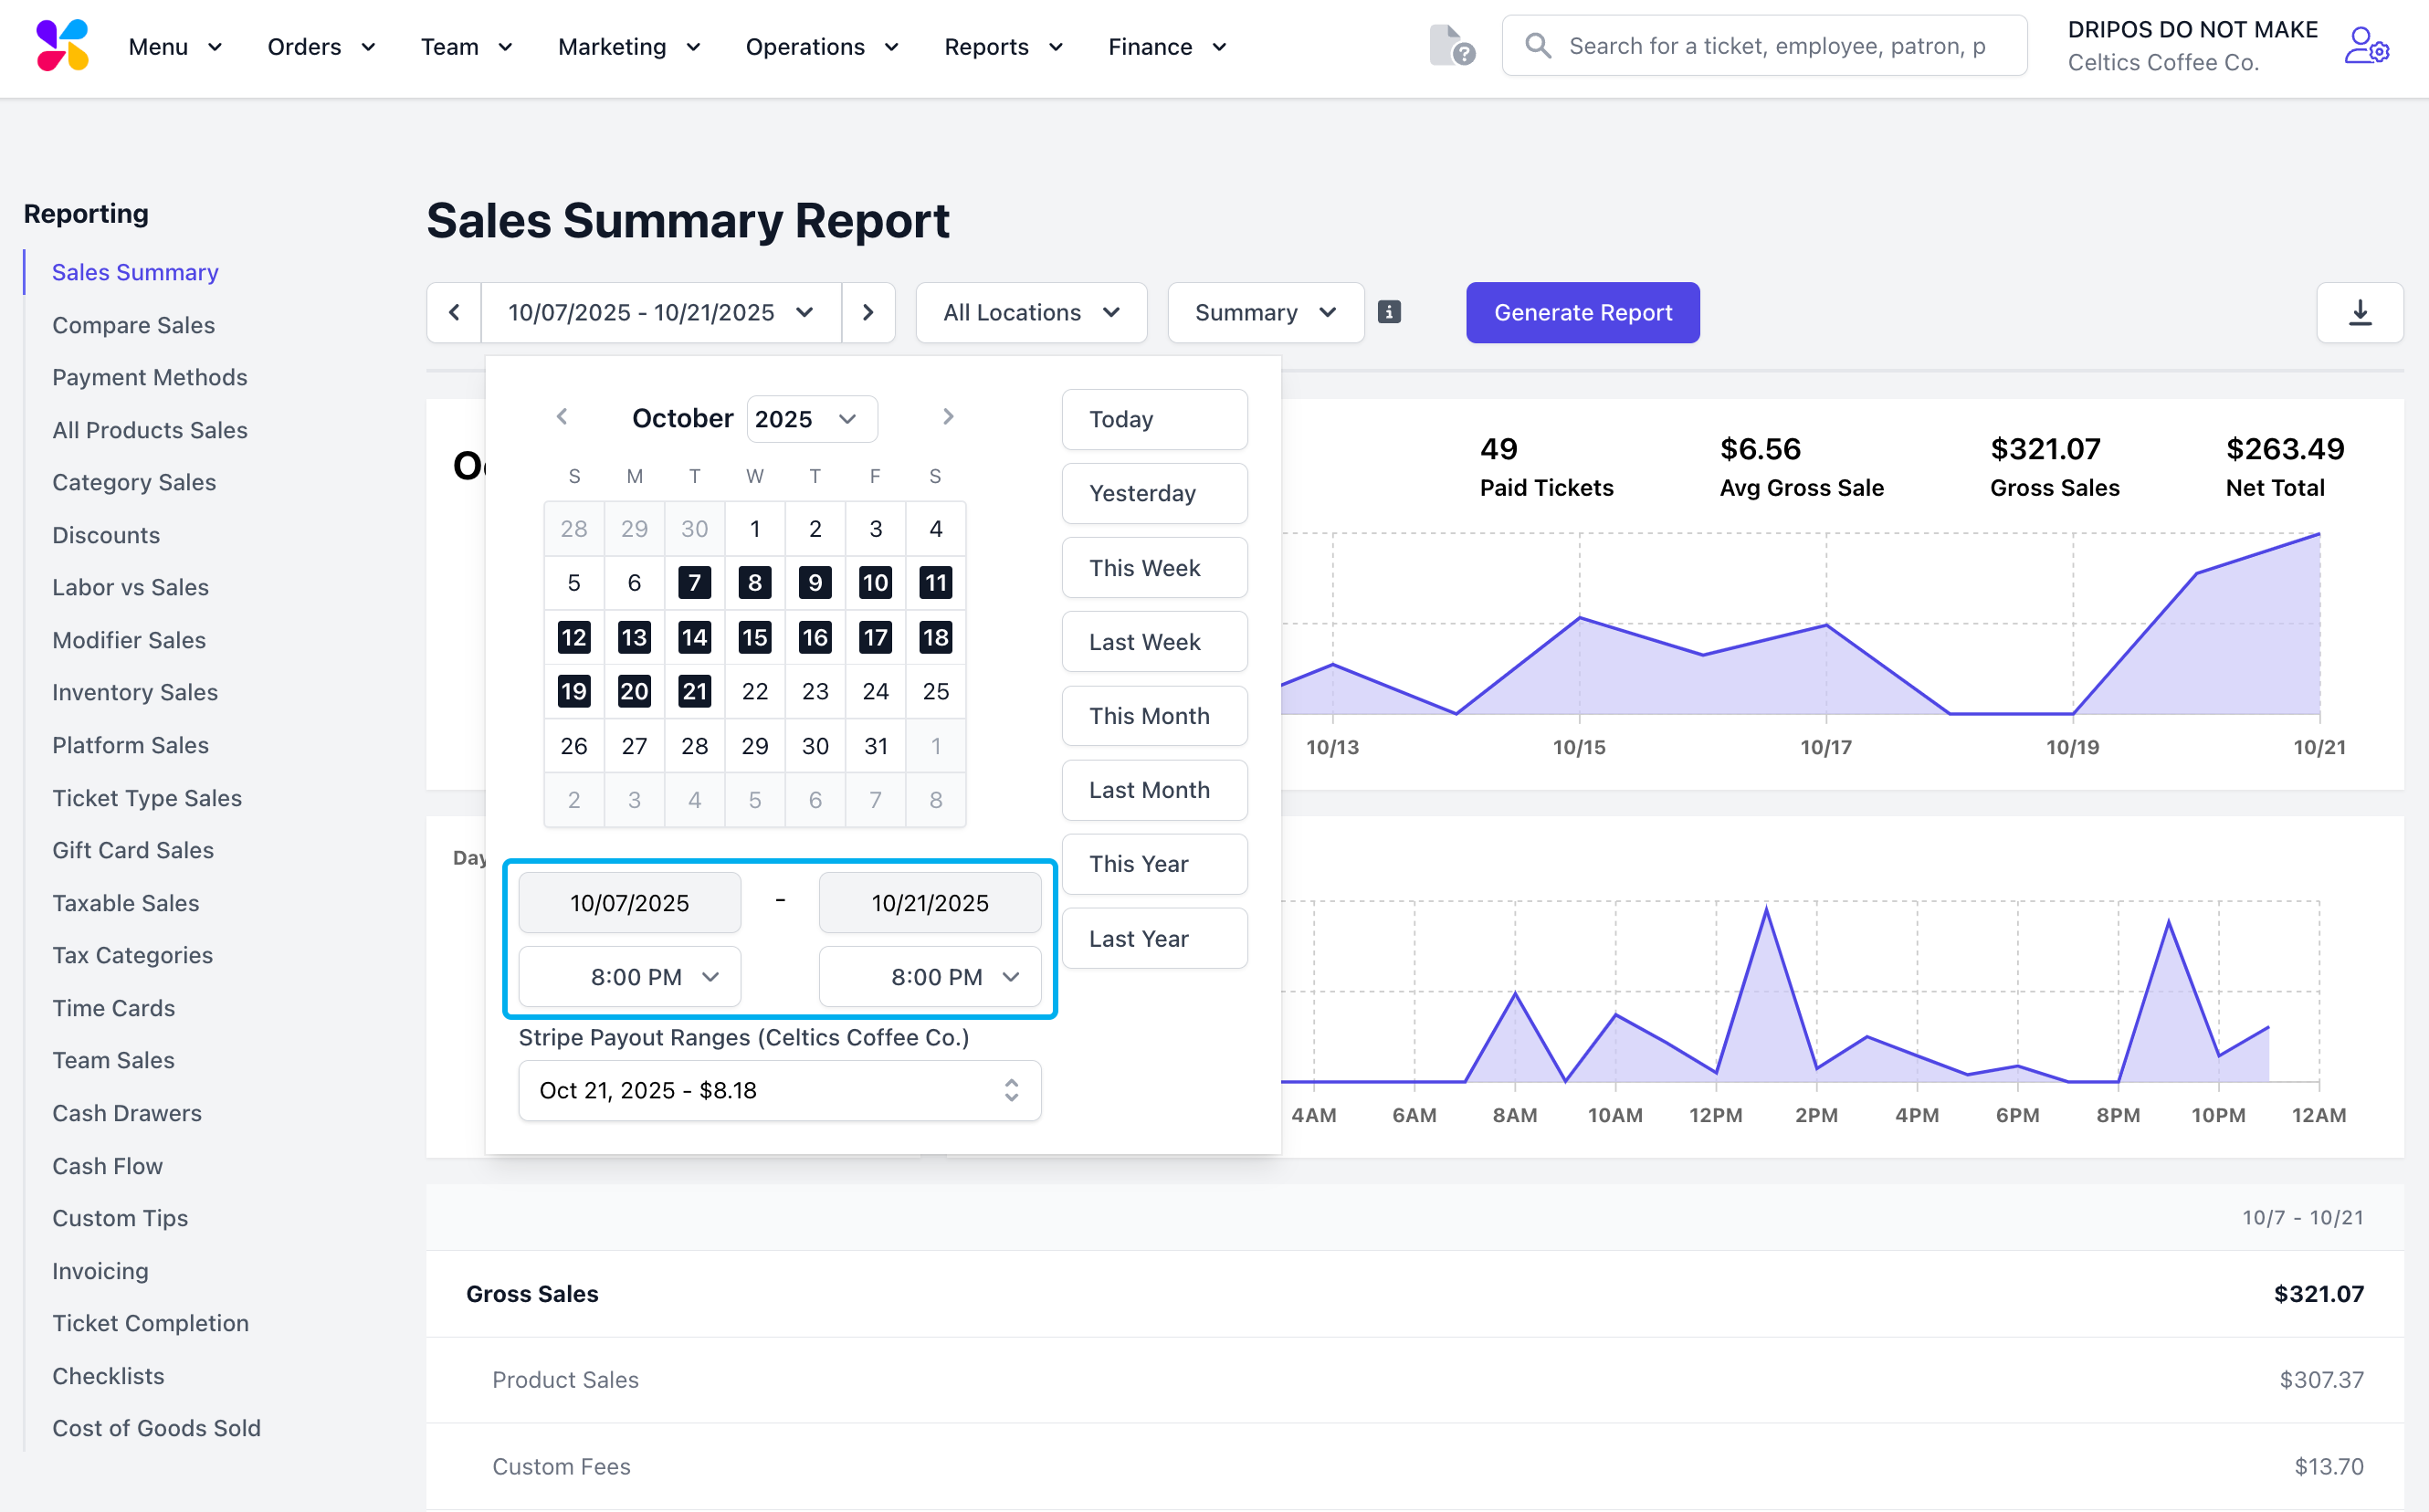The height and width of the screenshot is (1512, 2429).
Task: Open the start time 8:00 PM dropdown
Action: coord(630,977)
